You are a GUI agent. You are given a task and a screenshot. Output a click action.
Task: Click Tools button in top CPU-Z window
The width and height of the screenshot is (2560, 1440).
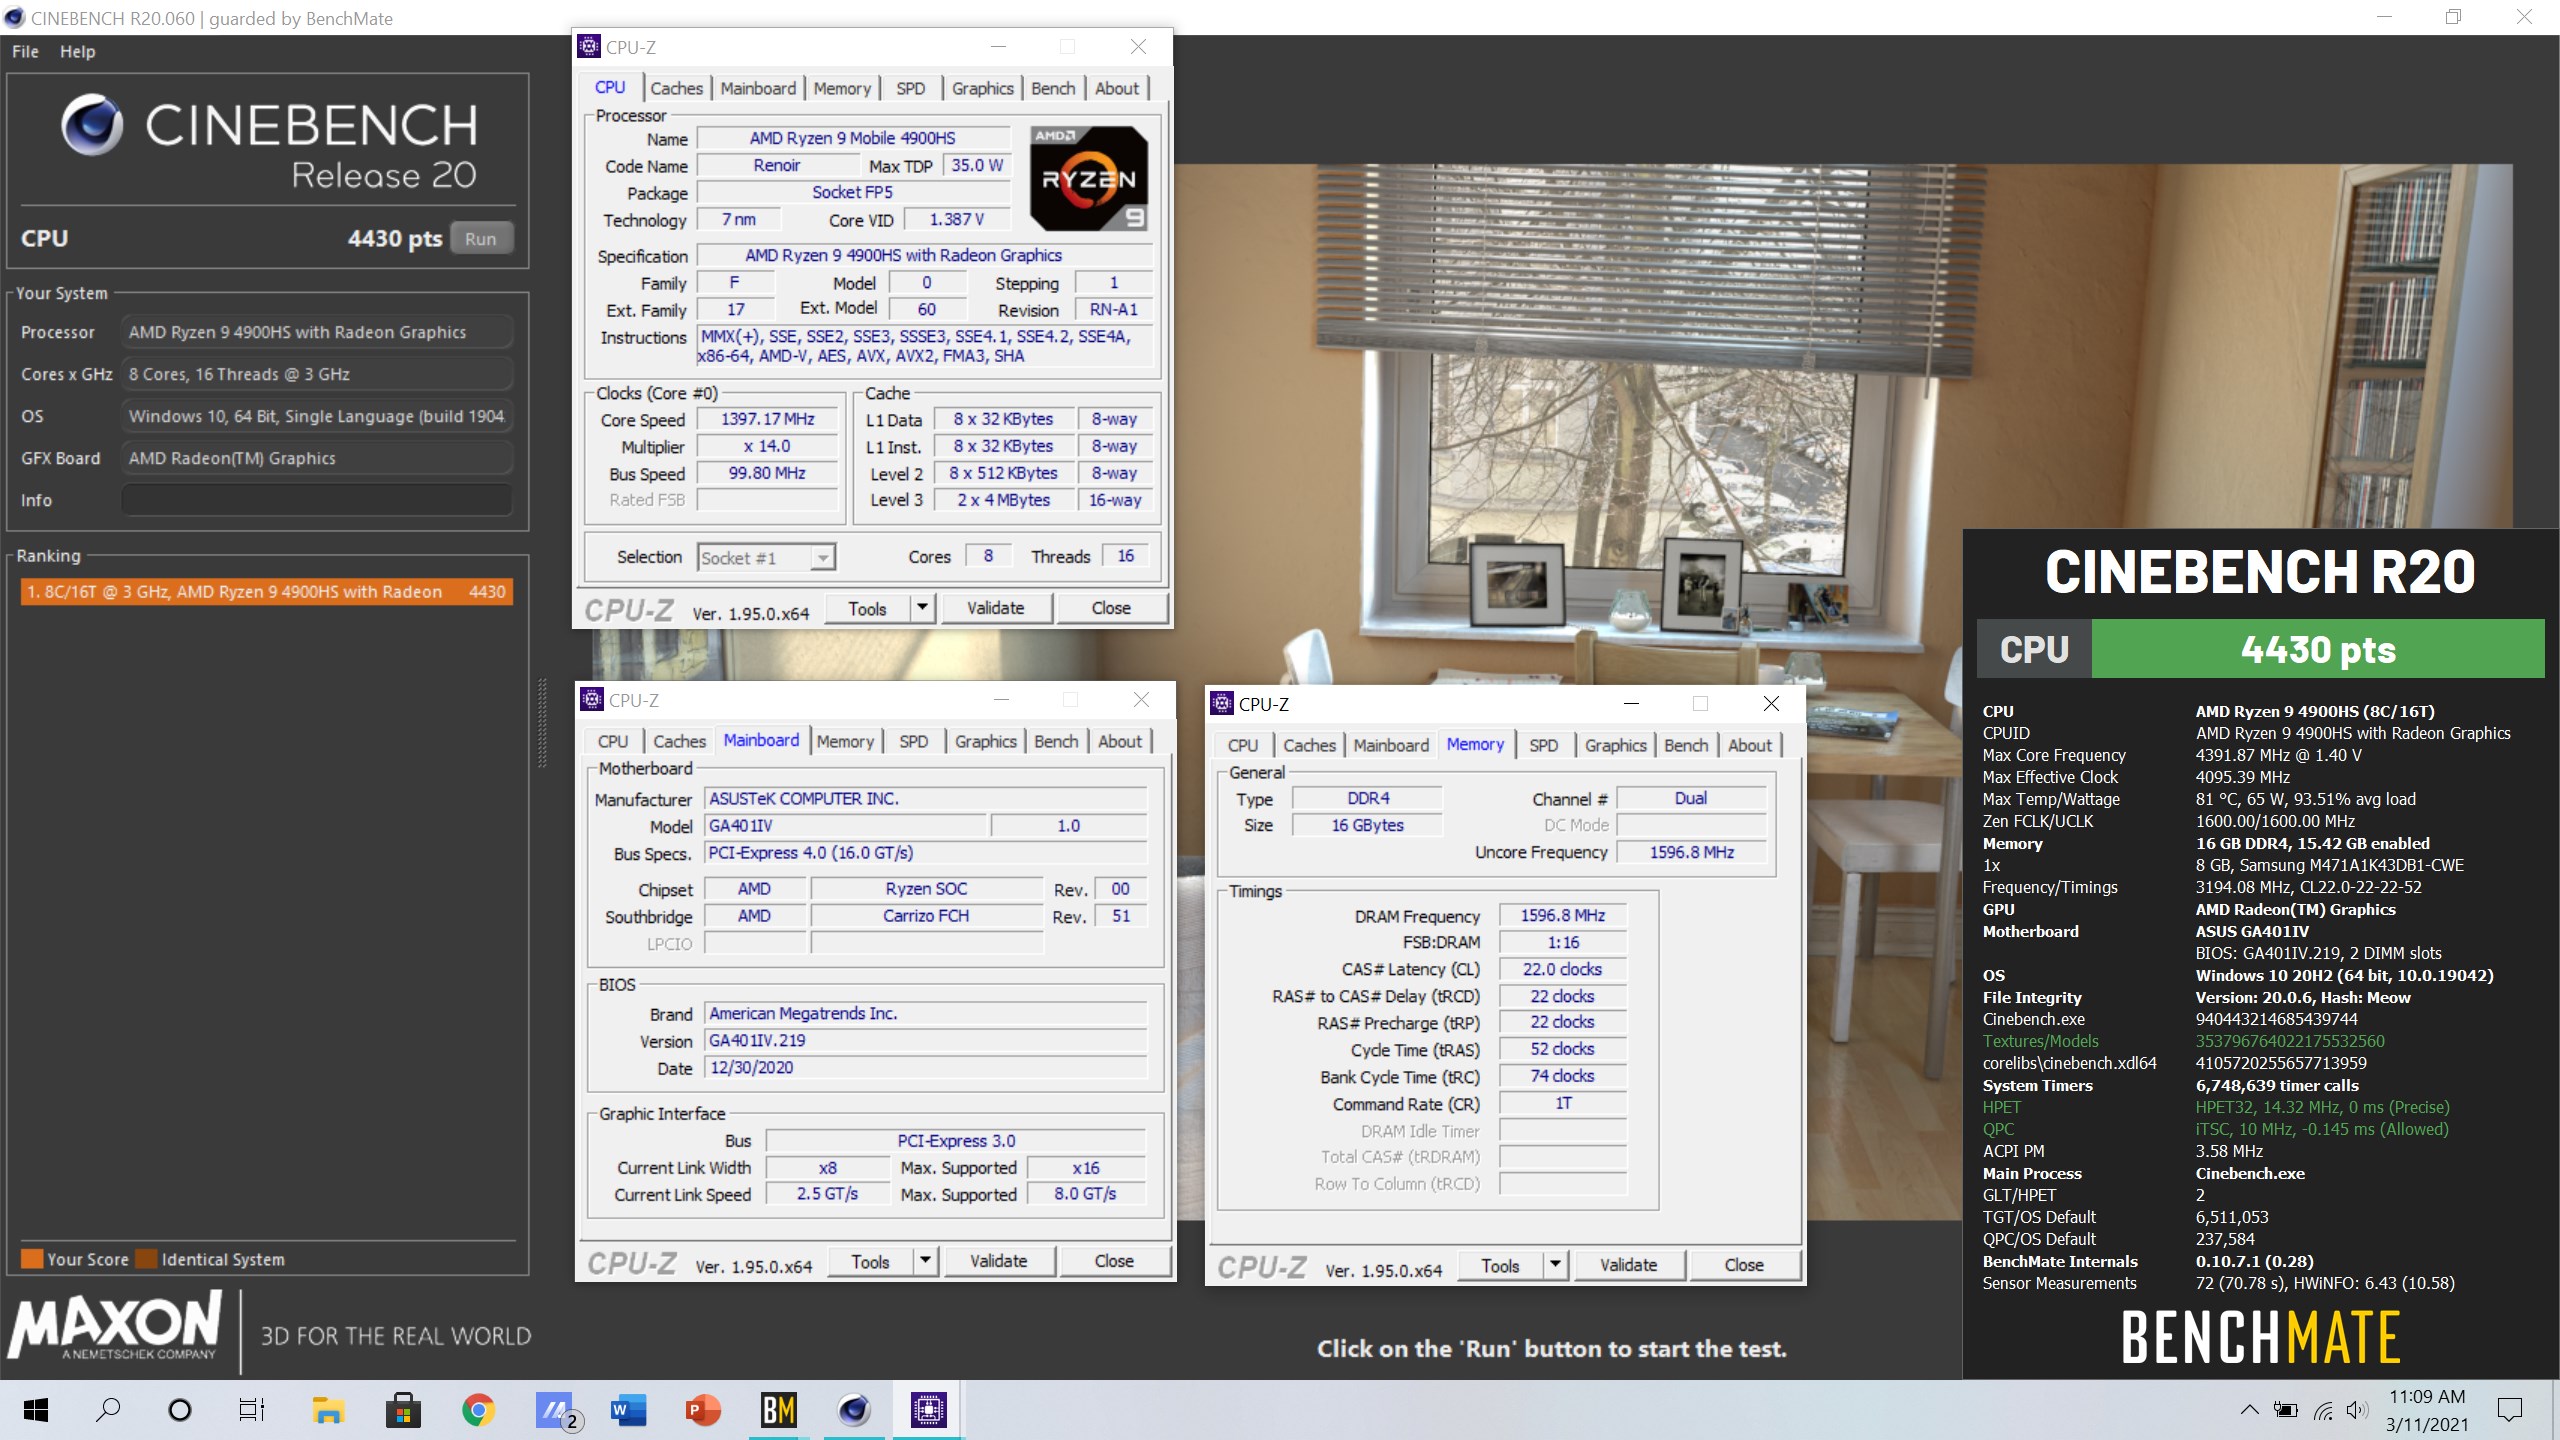[x=867, y=608]
